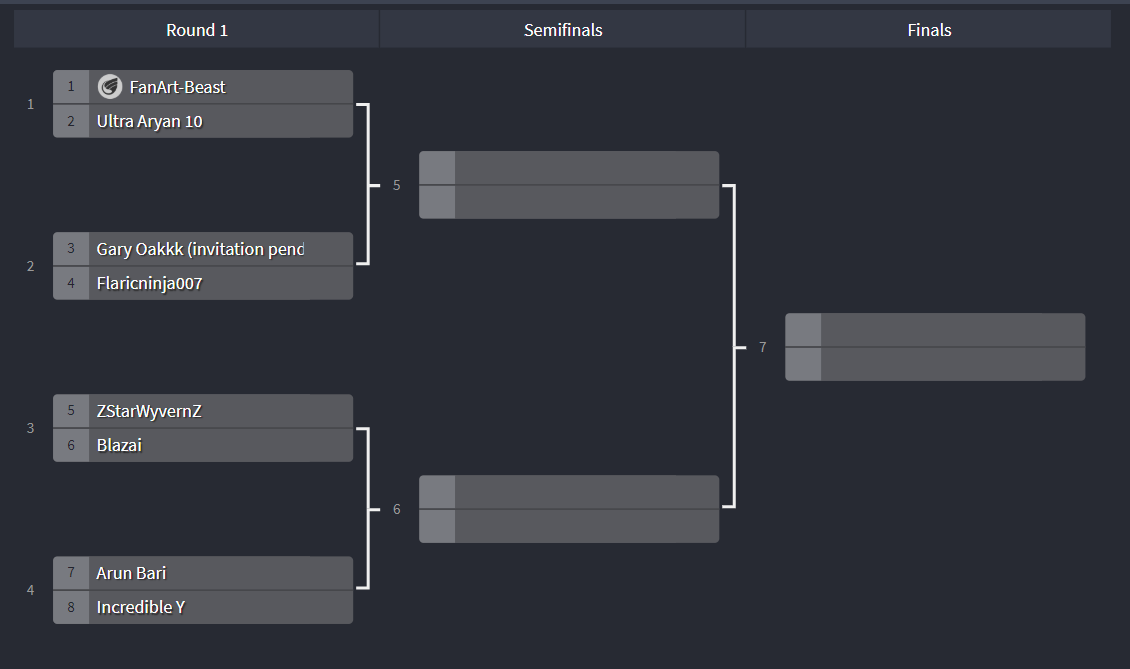Select Incredible Y in match 4
The image size is (1130, 669).
pos(203,608)
